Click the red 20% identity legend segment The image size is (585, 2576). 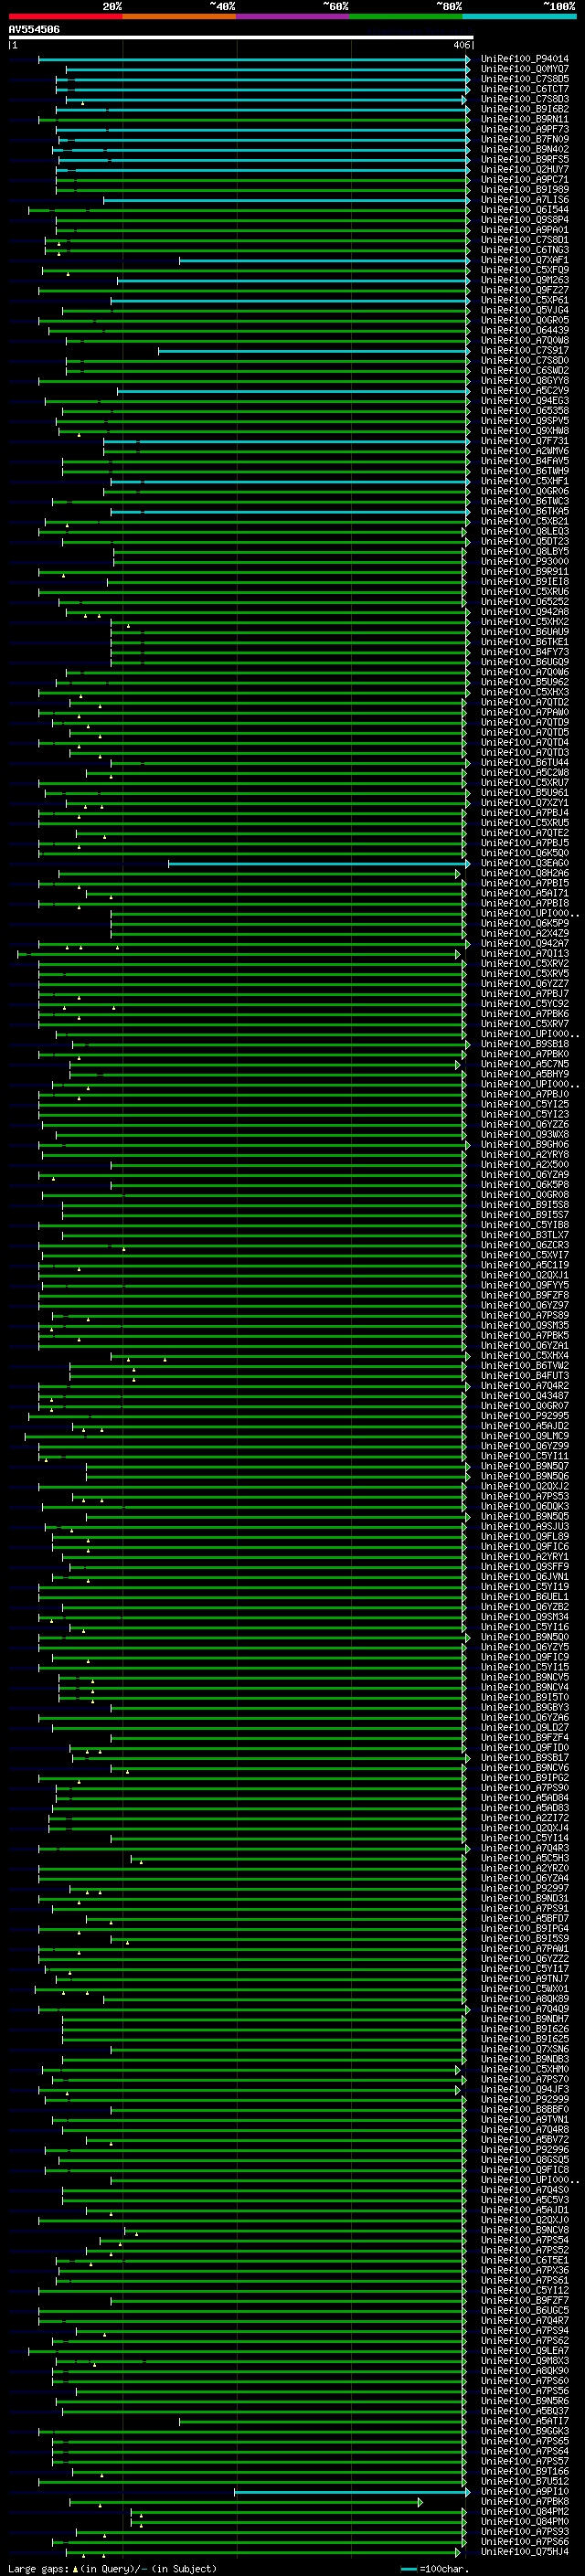click(66, 16)
